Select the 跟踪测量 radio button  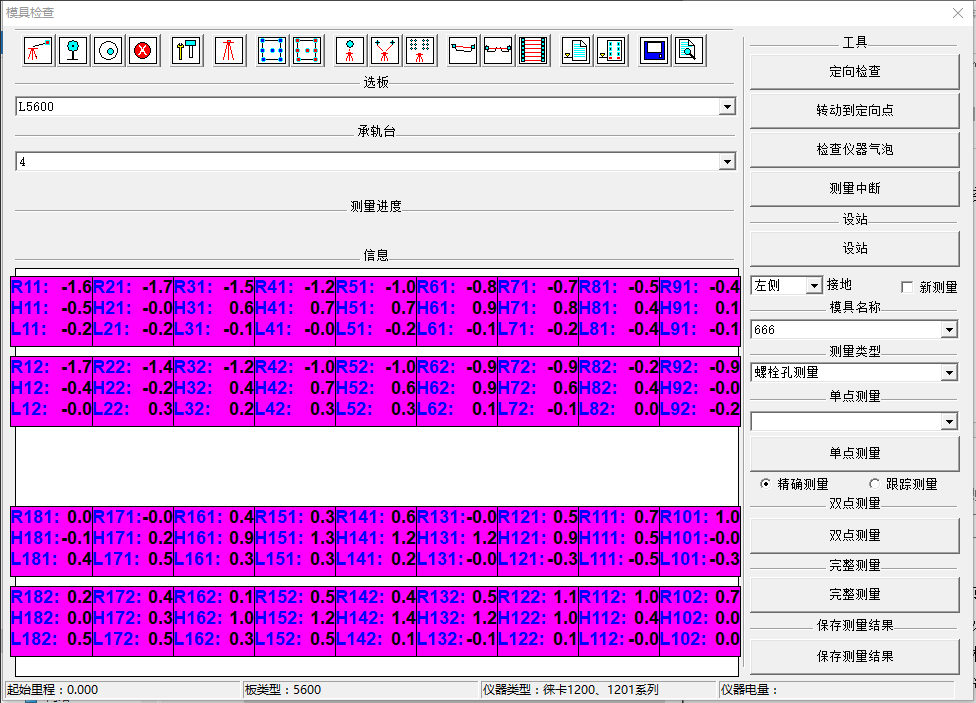point(875,484)
